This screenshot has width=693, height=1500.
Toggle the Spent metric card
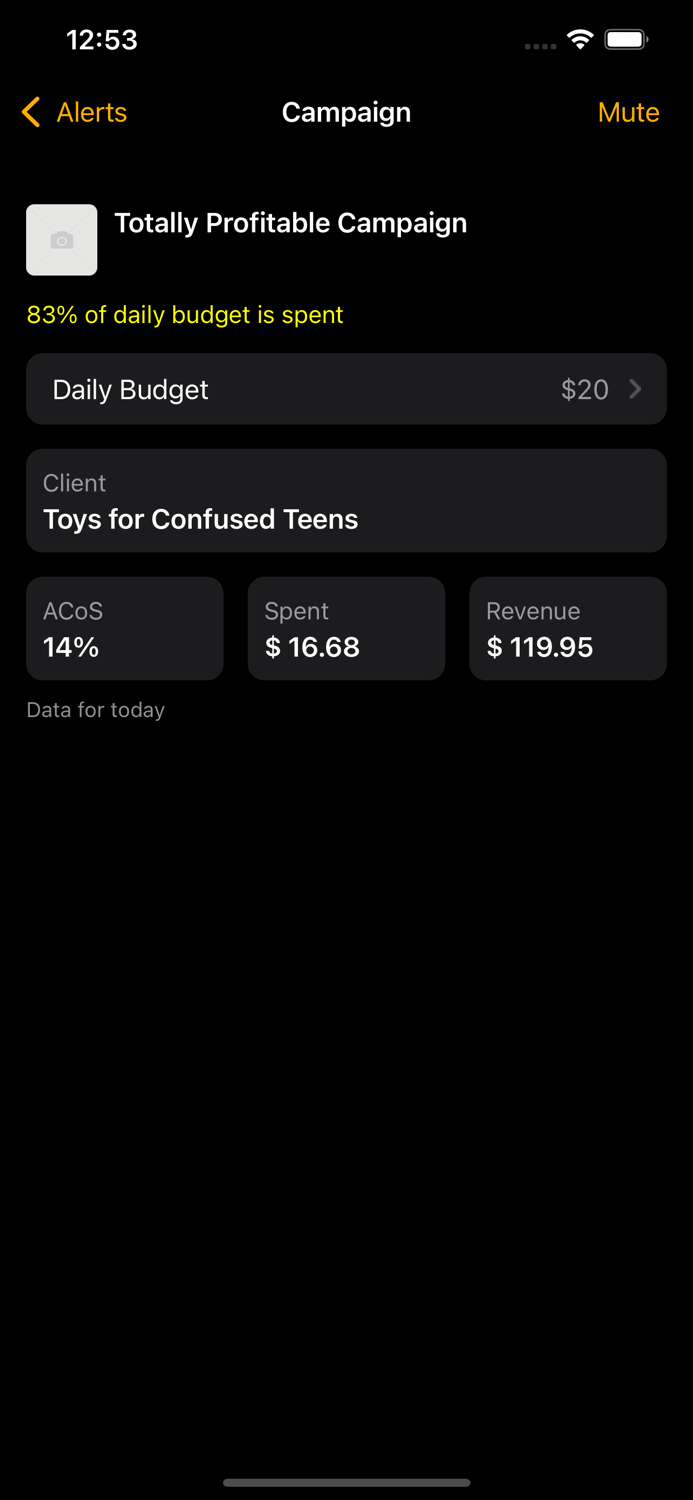346,628
